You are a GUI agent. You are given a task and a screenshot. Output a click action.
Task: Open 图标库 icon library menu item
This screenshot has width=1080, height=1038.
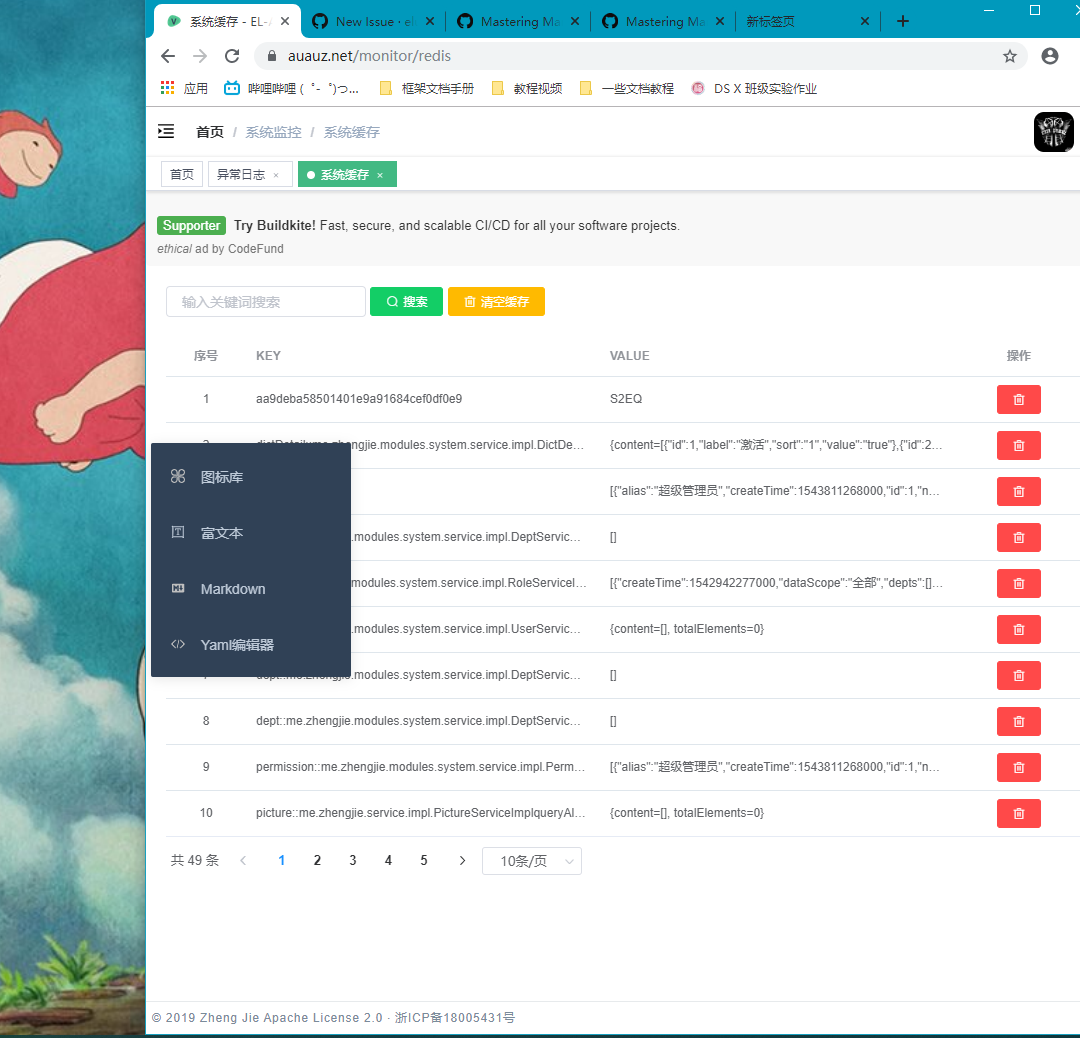(x=251, y=477)
